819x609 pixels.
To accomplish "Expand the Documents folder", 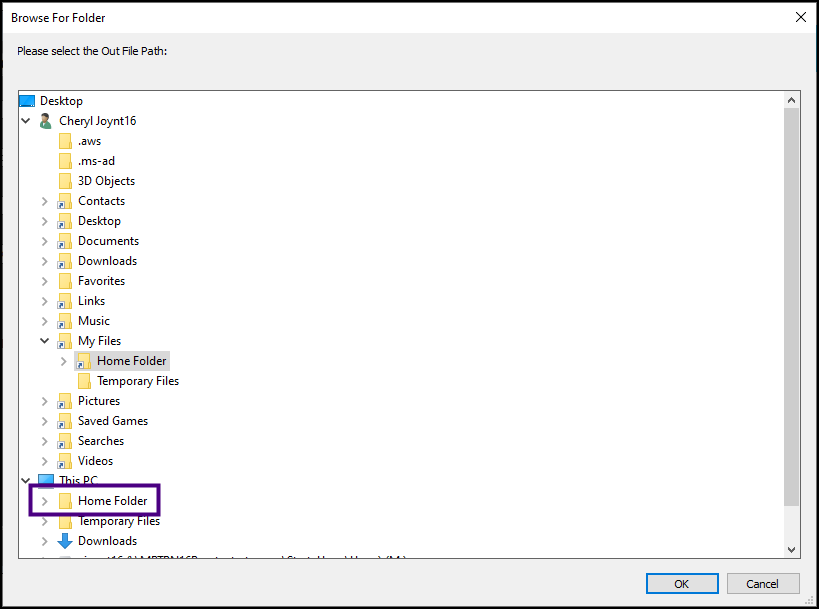I will [x=44, y=241].
